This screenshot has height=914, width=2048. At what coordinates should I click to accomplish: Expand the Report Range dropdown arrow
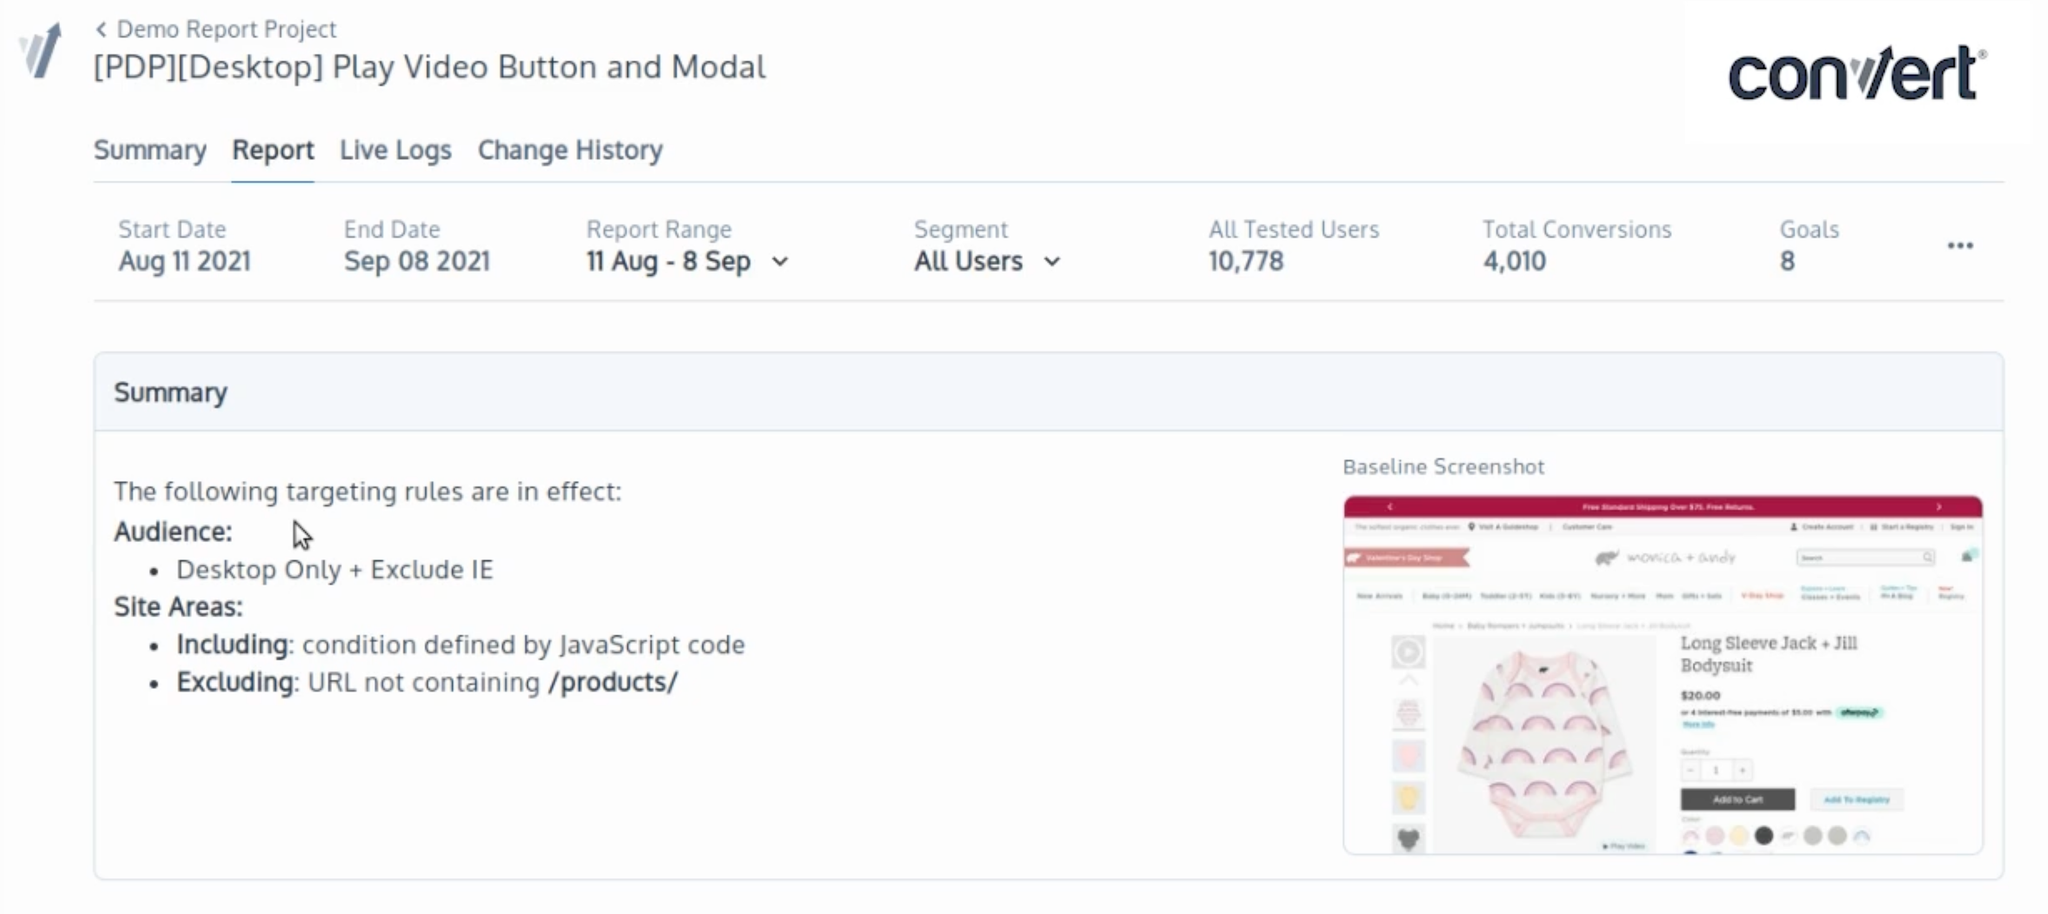pyautogui.click(x=781, y=262)
